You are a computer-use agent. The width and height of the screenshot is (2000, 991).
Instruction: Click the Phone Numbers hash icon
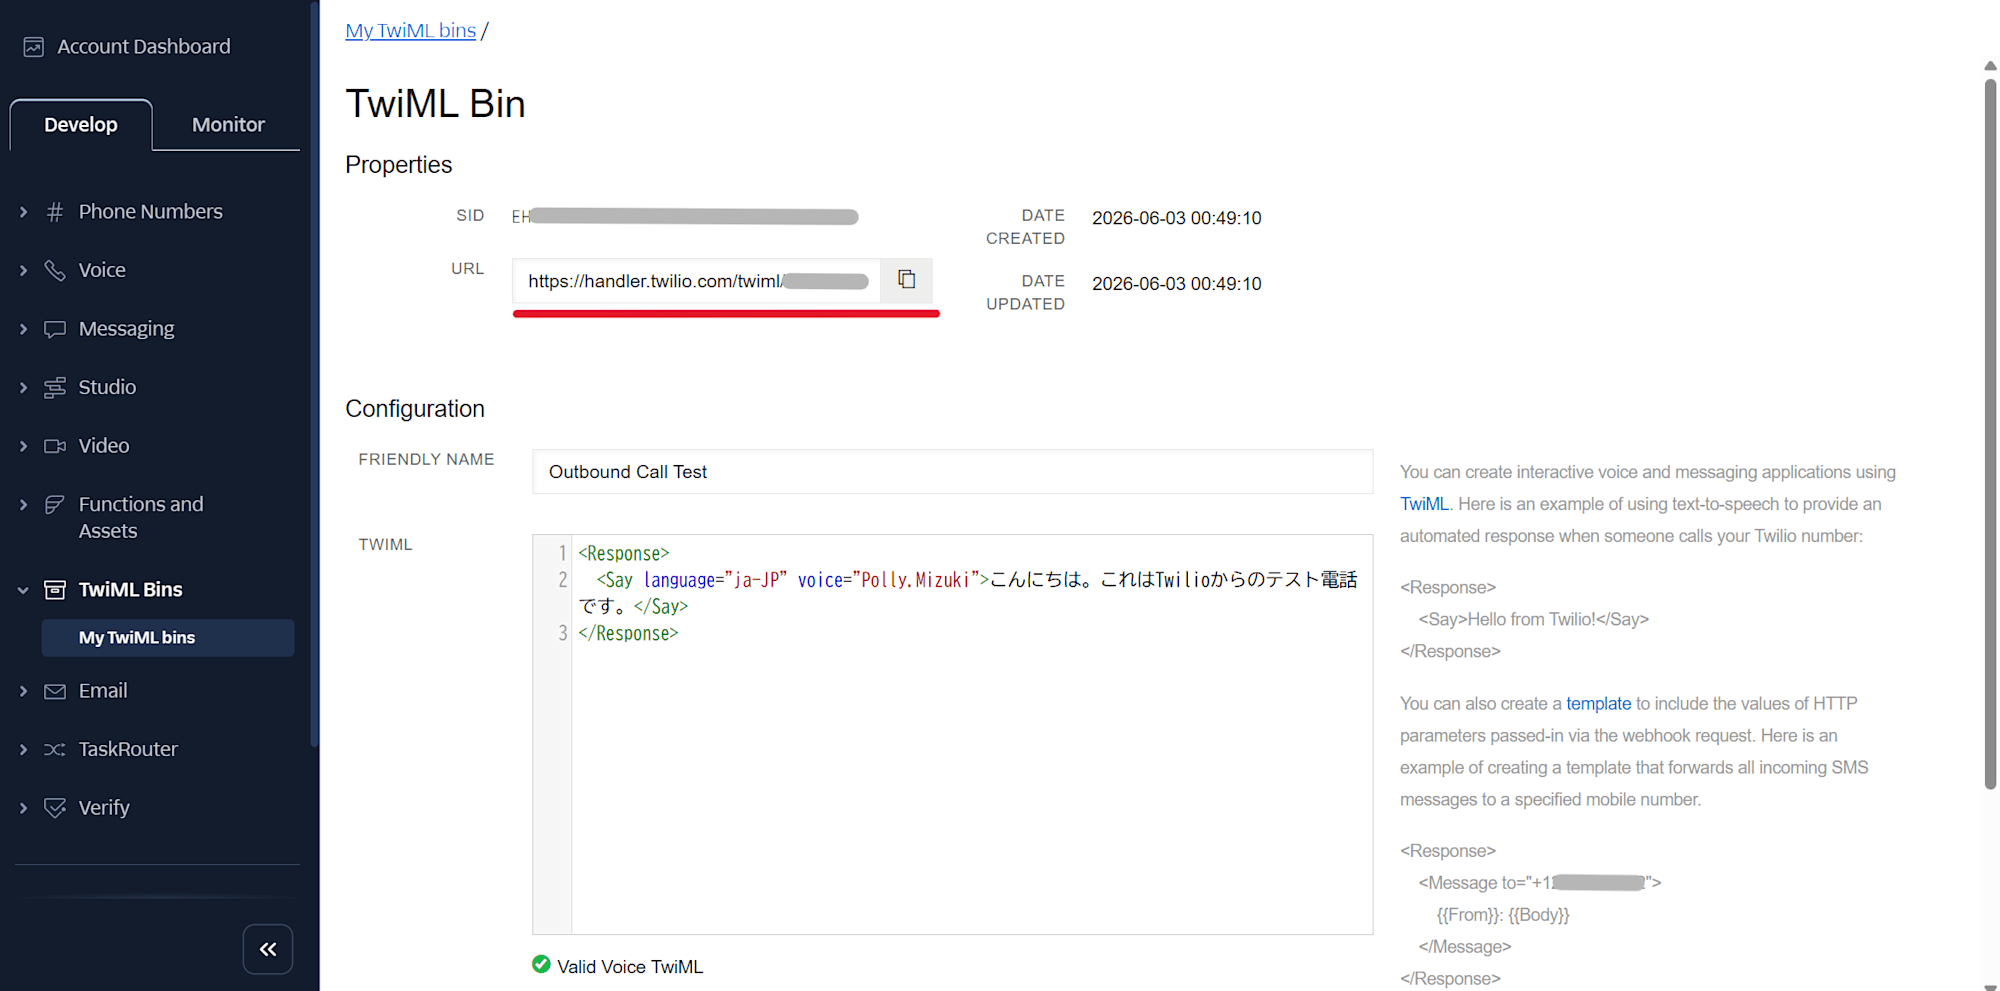(55, 212)
